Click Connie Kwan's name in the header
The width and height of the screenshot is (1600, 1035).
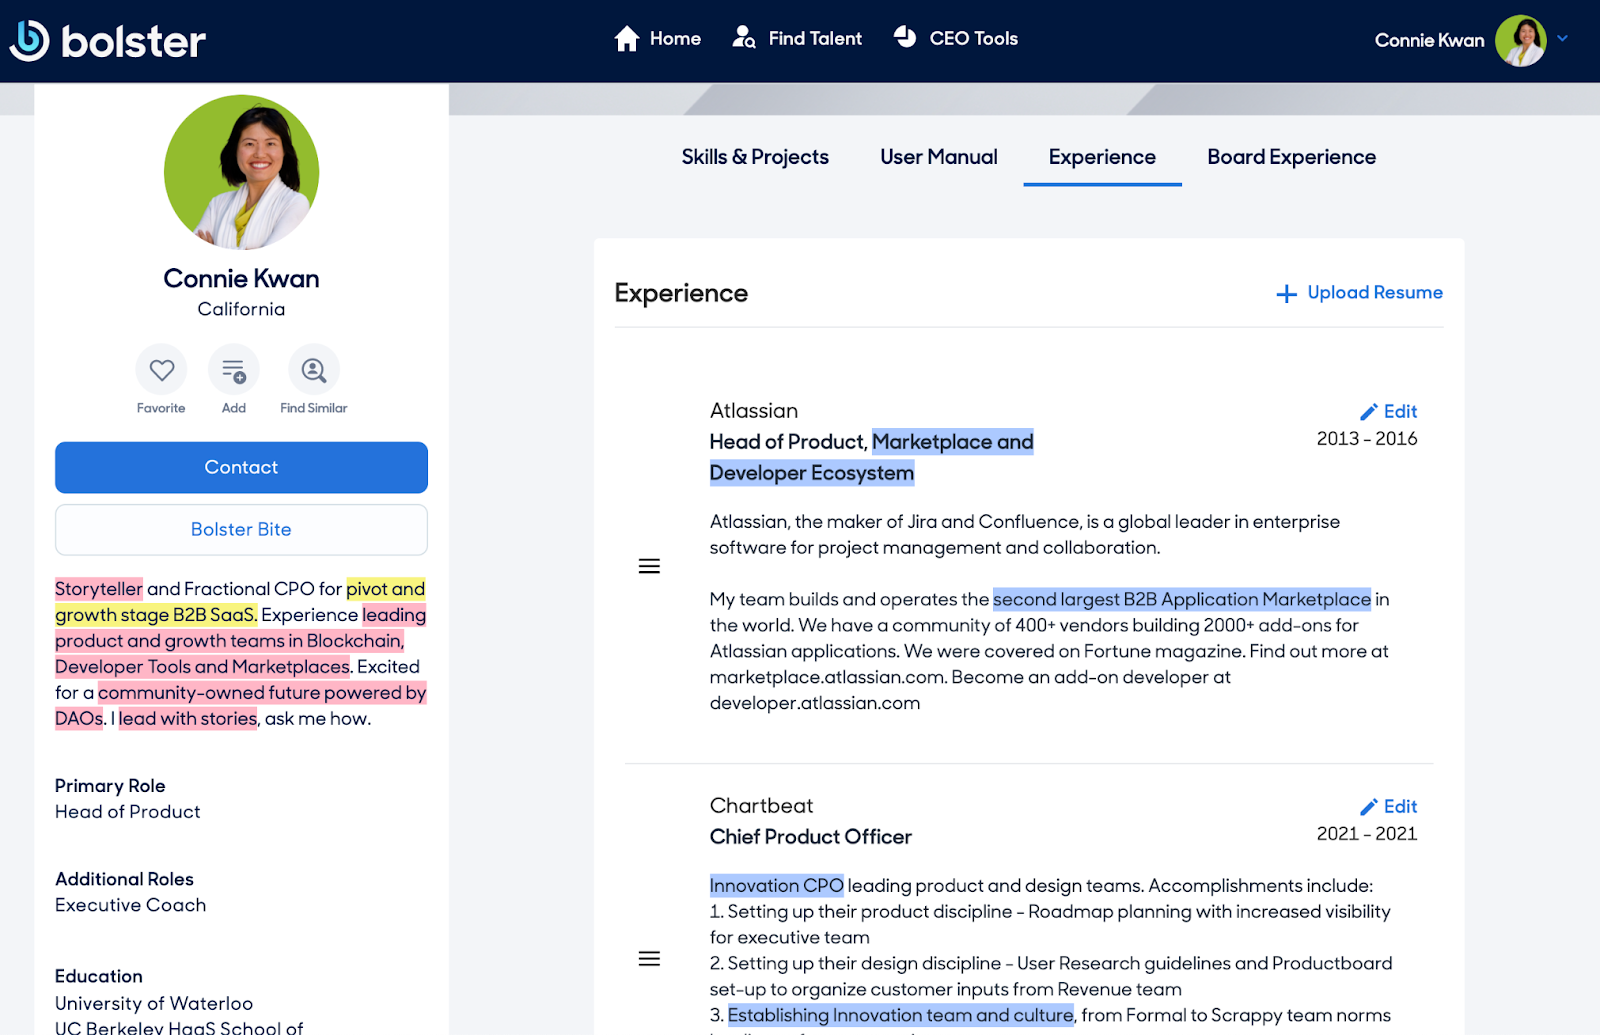coord(1429,41)
